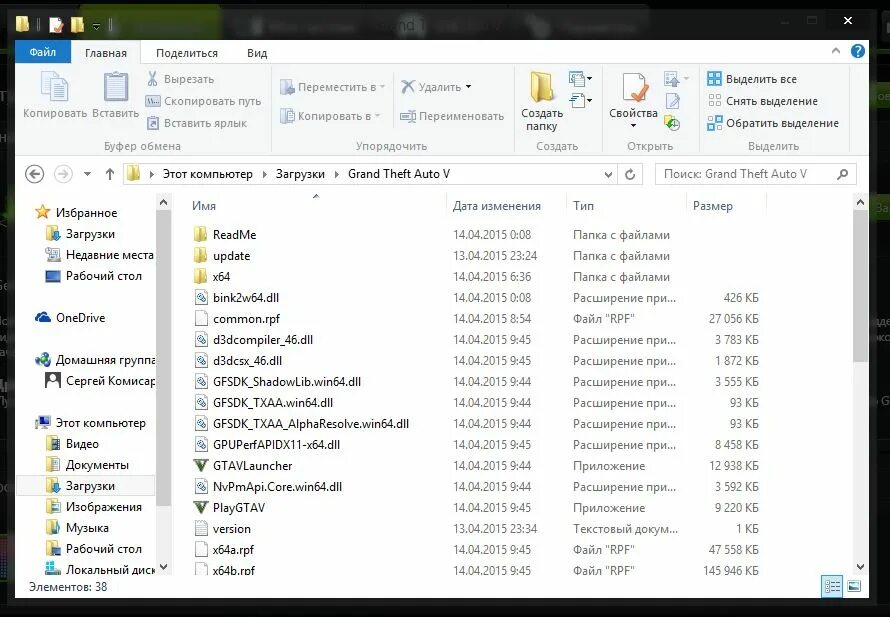
Task: Open the easy access dropdown icon
Action: (580, 101)
